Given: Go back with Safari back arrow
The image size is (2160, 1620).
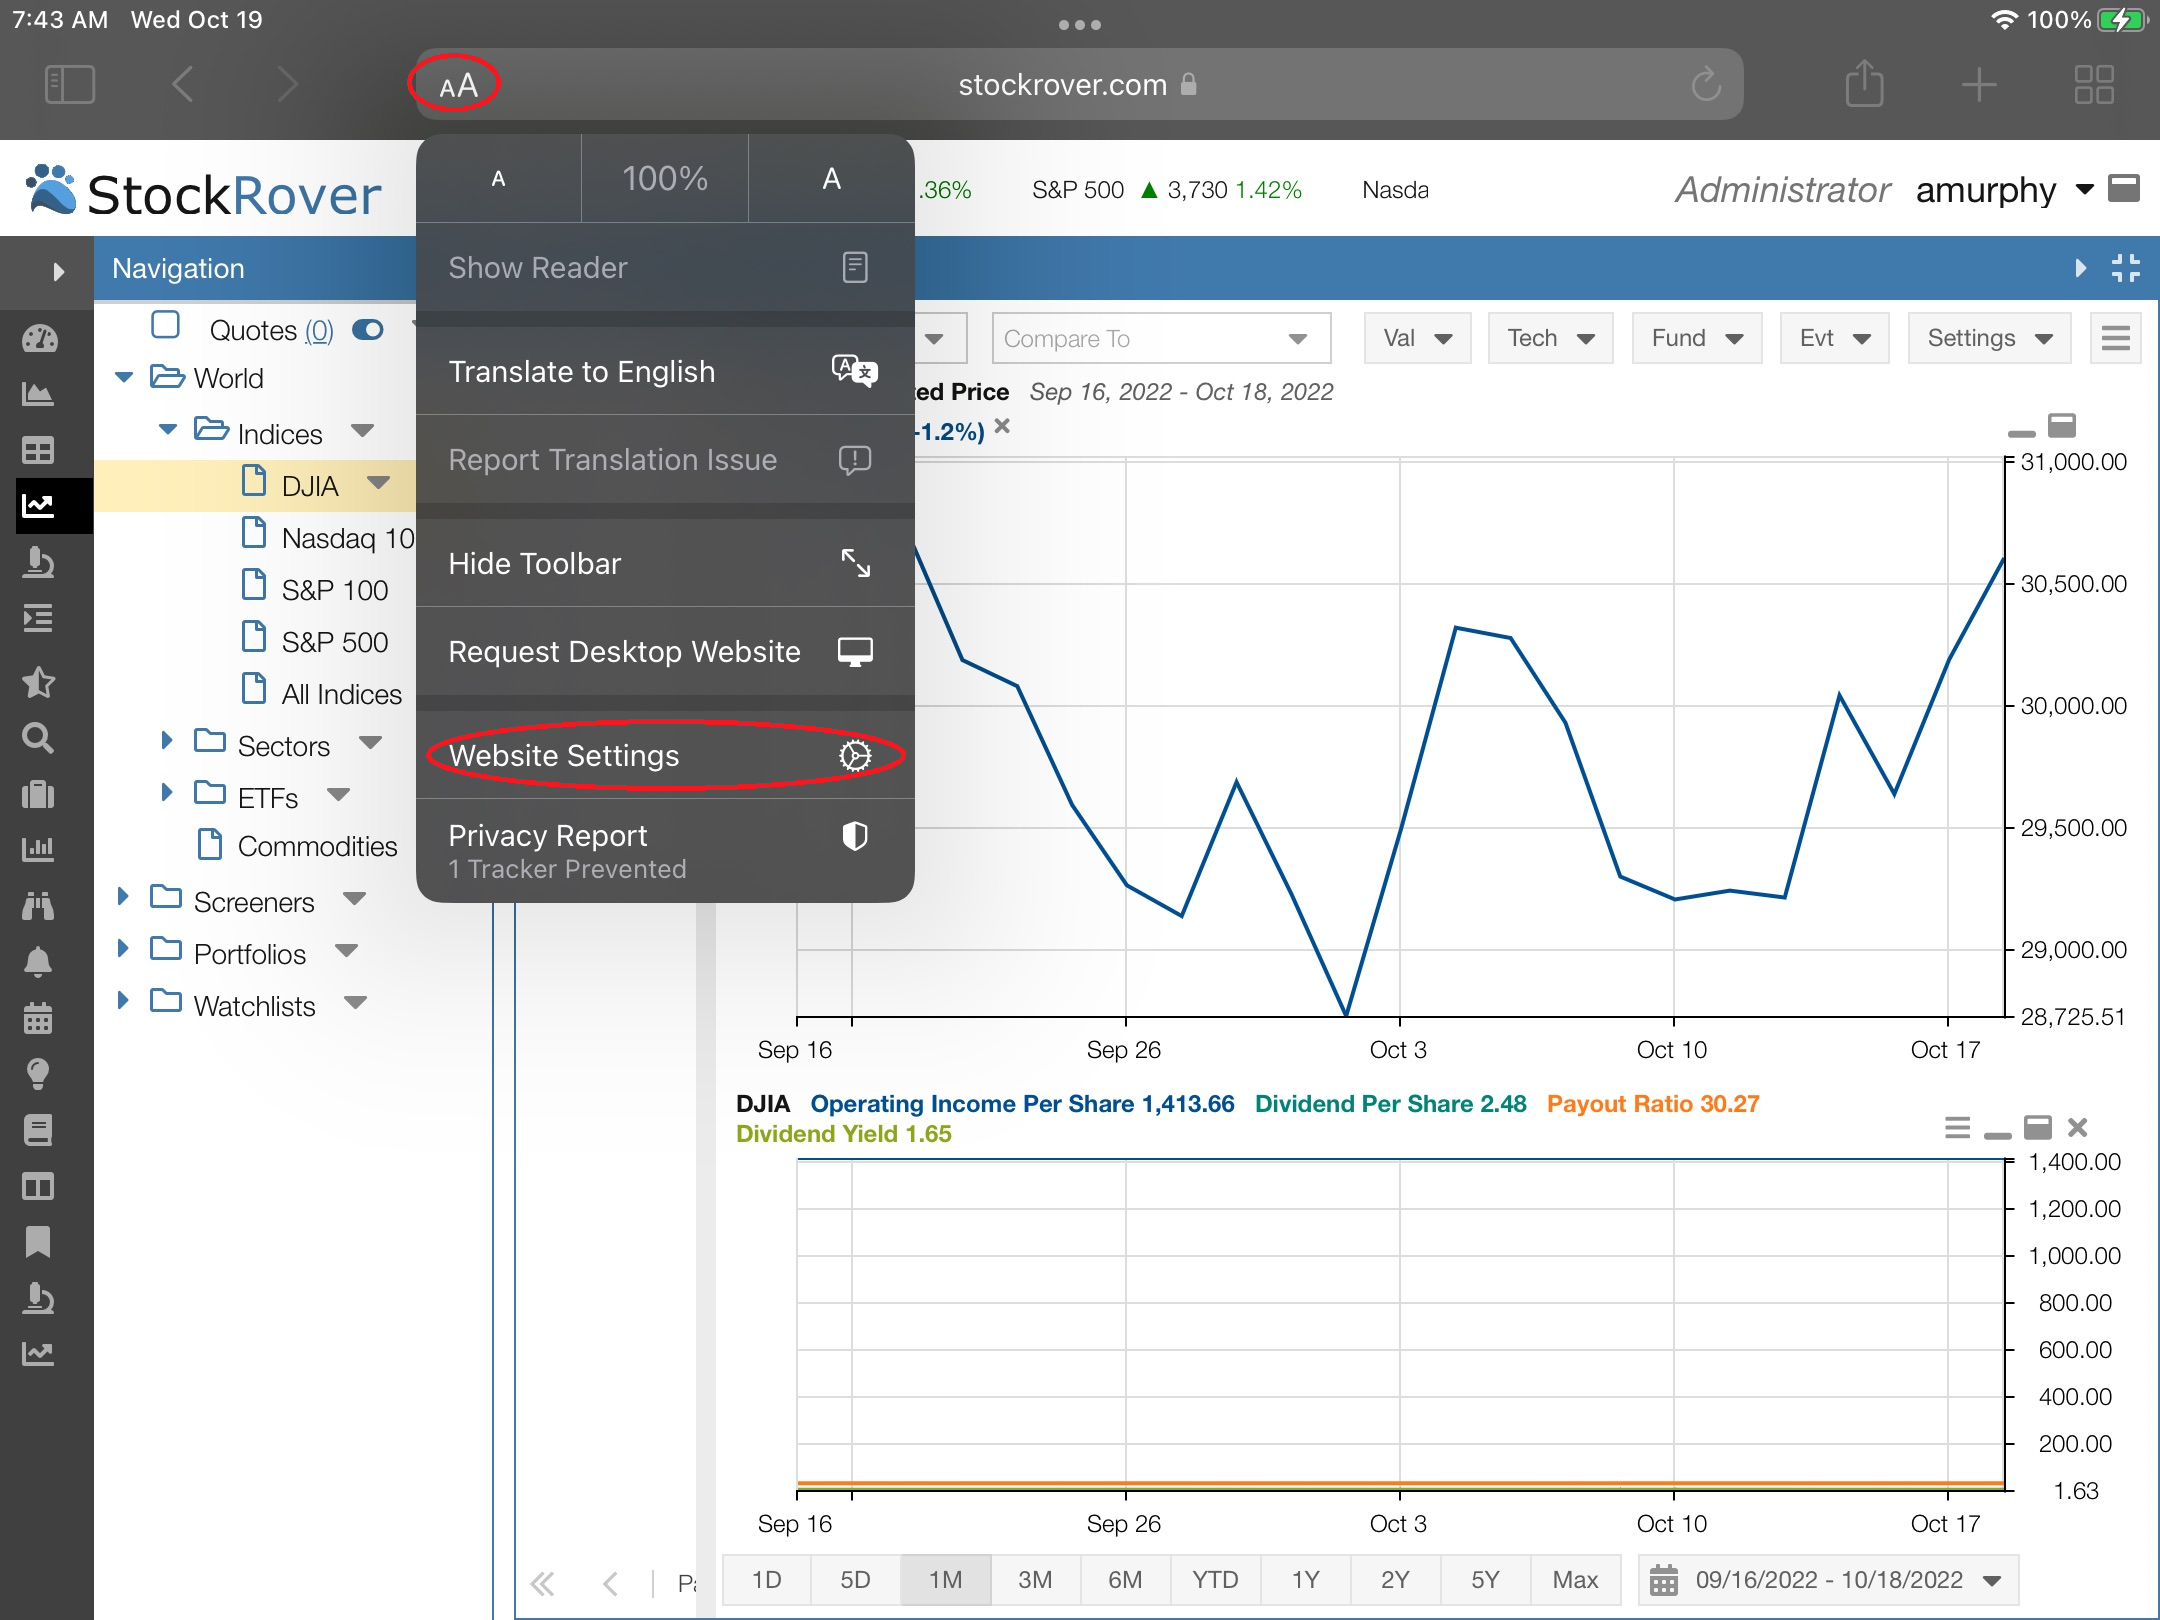Looking at the screenshot, I should pyautogui.click(x=182, y=84).
